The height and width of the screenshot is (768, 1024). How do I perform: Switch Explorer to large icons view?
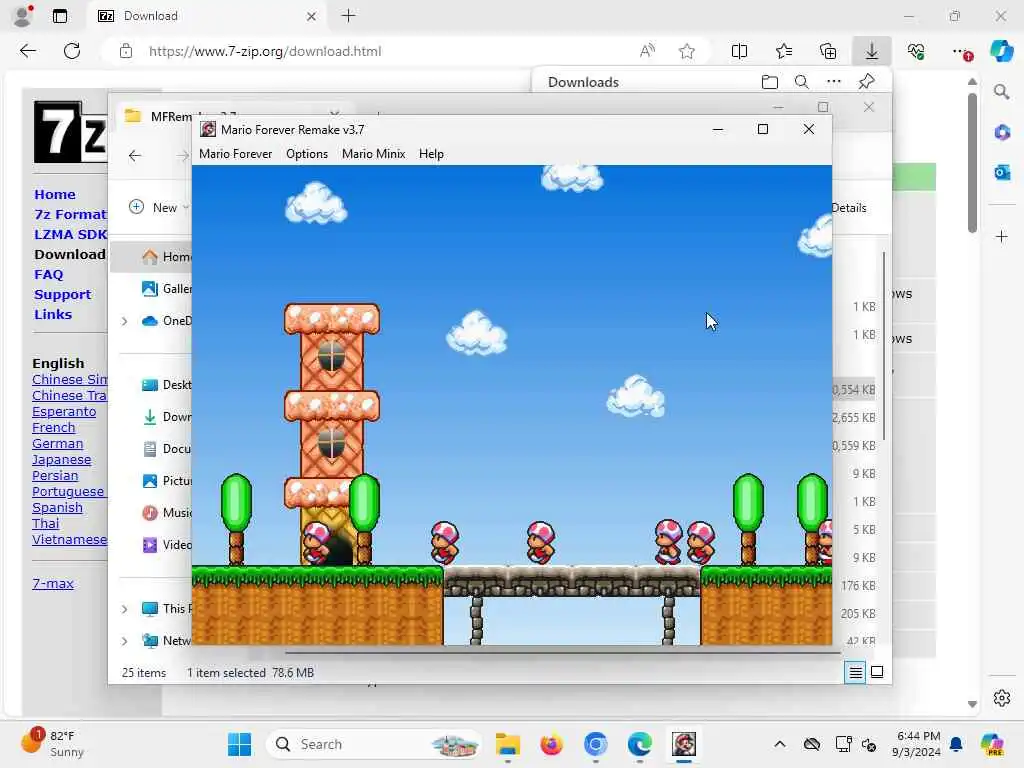877,672
